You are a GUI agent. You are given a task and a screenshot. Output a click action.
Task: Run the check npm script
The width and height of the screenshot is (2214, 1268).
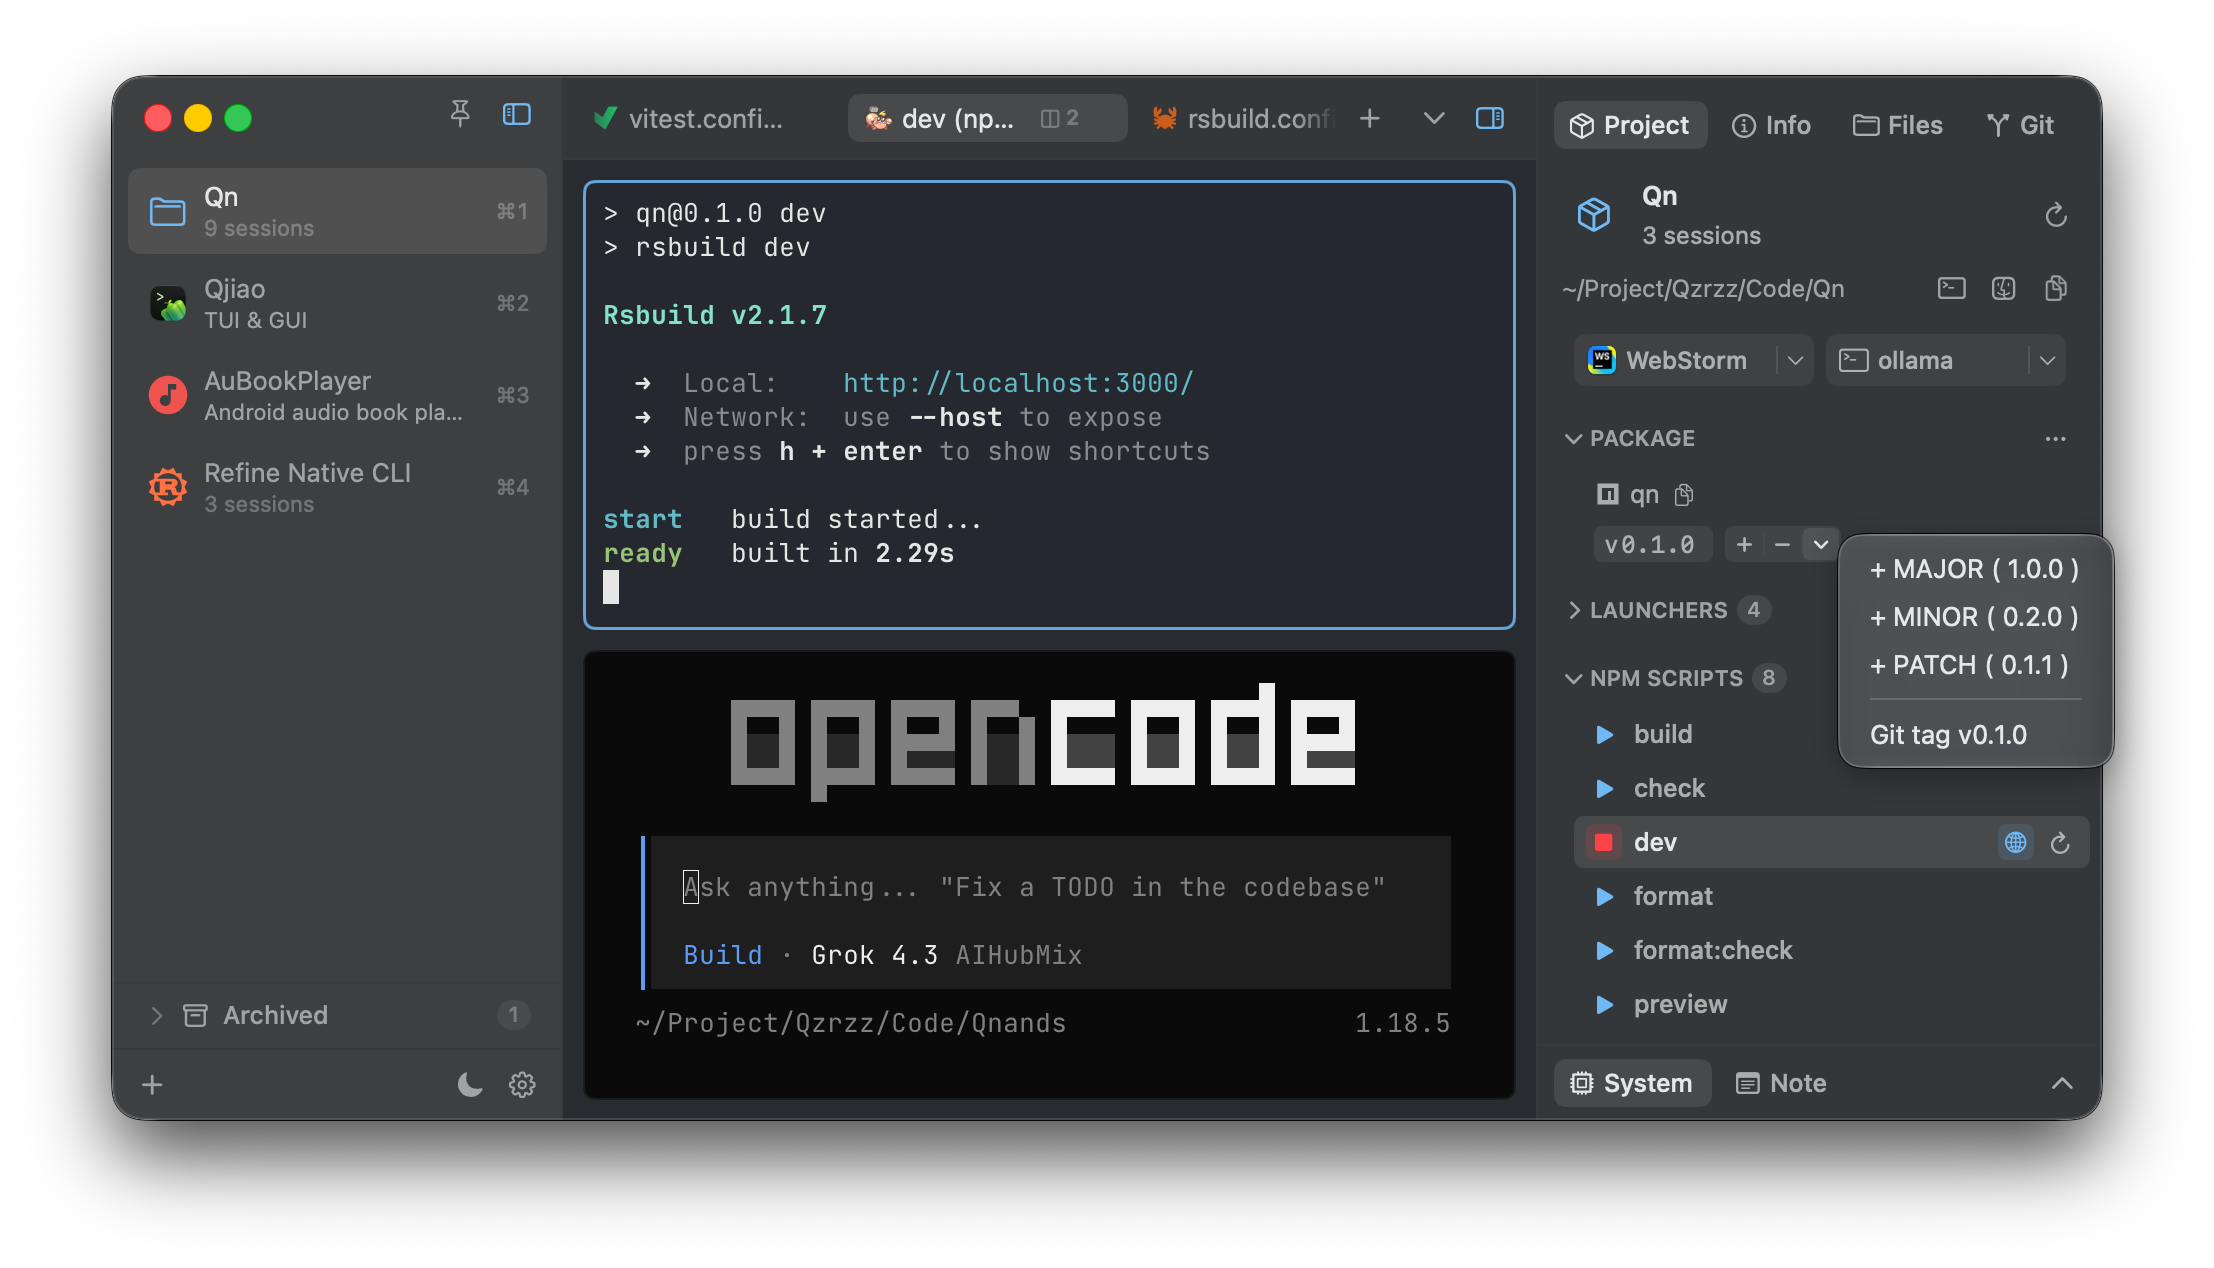[x=1605, y=788]
